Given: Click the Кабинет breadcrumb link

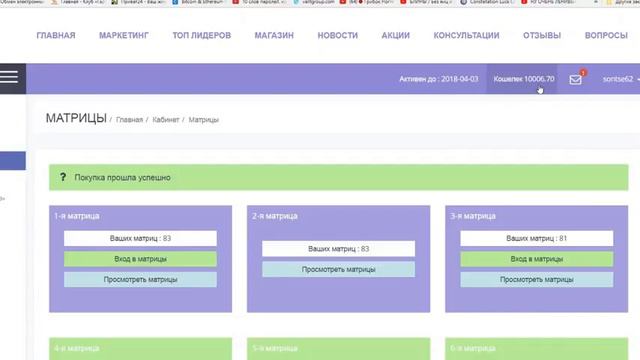Looking at the screenshot, I should click(166, 120).
